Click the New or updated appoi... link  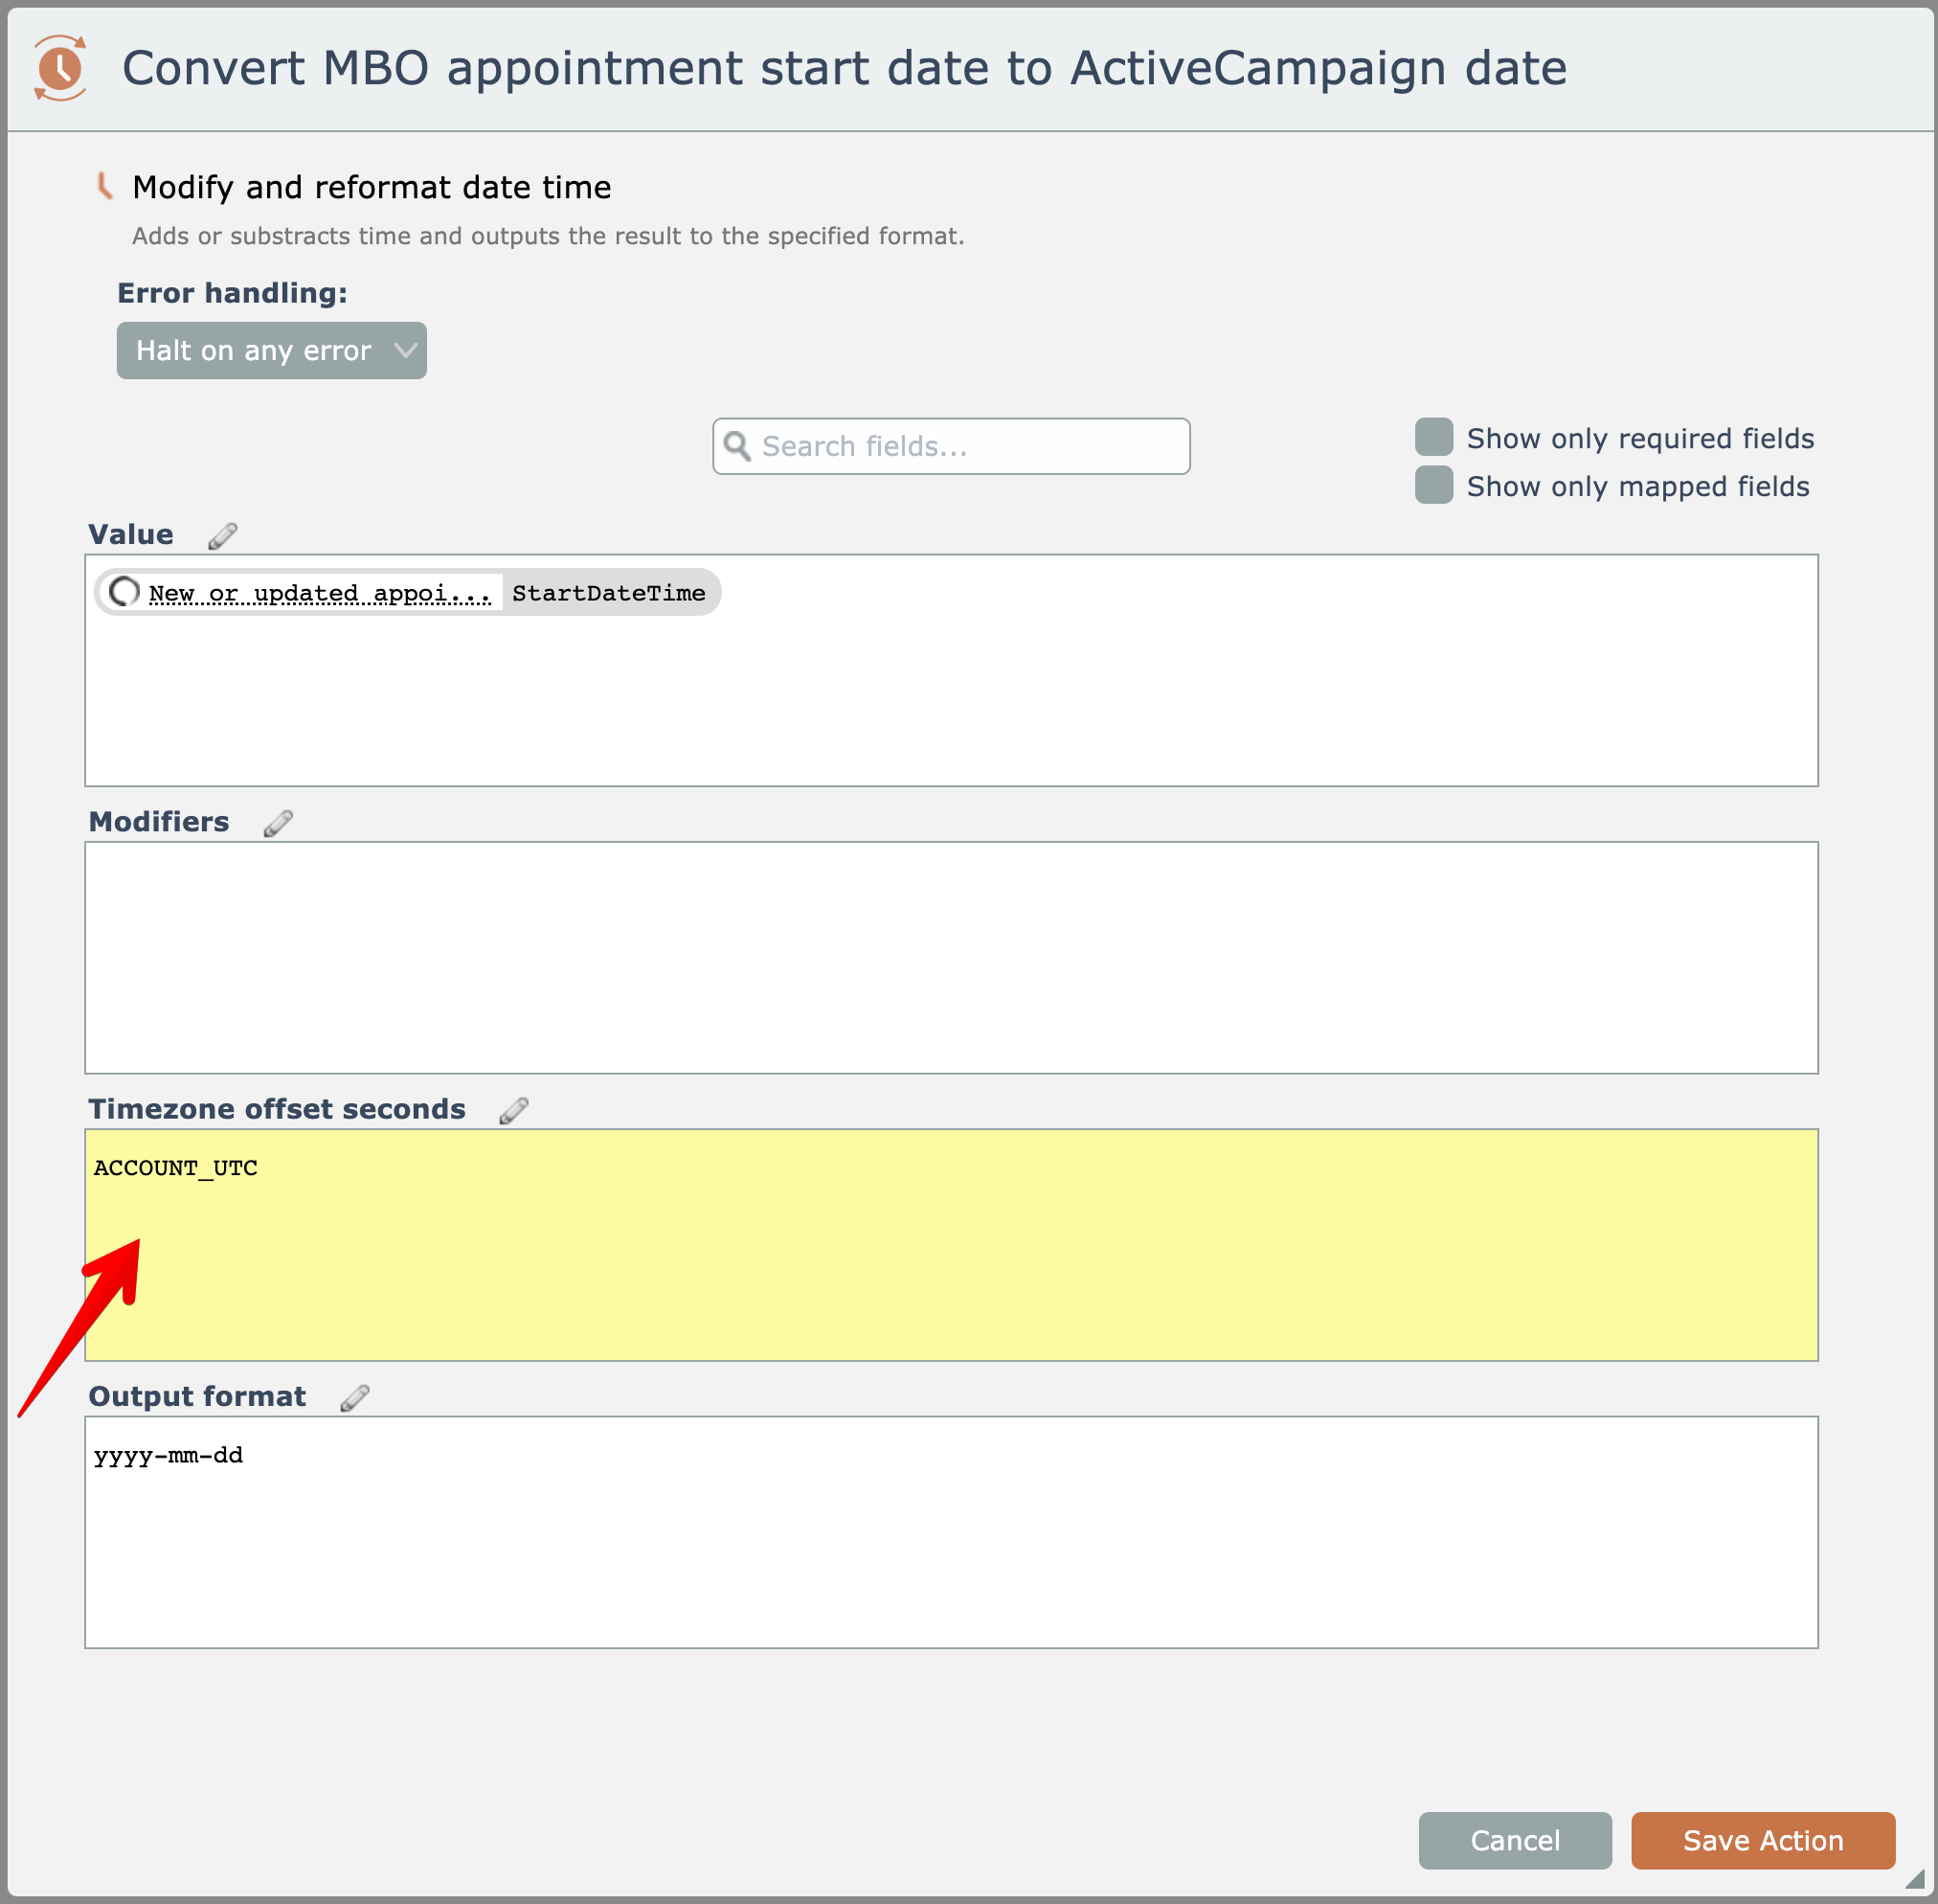(320, 593)
